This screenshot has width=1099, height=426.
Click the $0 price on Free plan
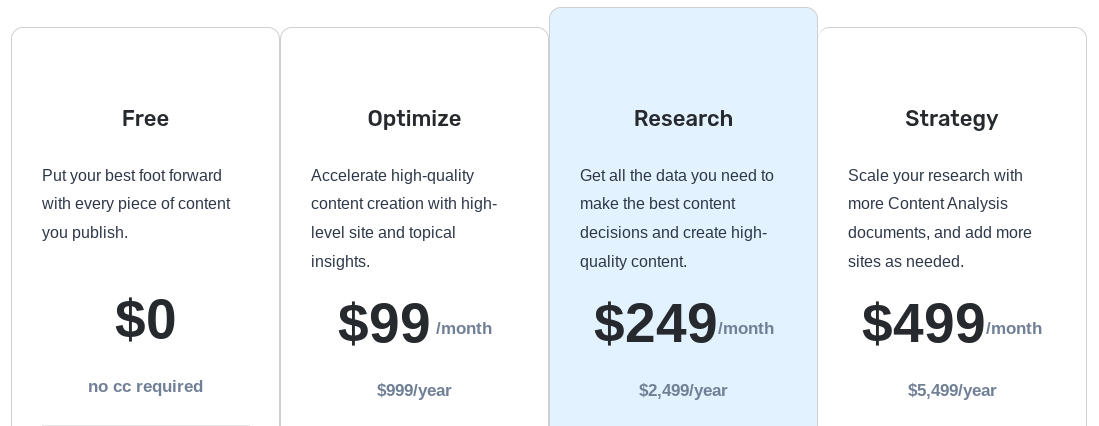click(145, 320)
